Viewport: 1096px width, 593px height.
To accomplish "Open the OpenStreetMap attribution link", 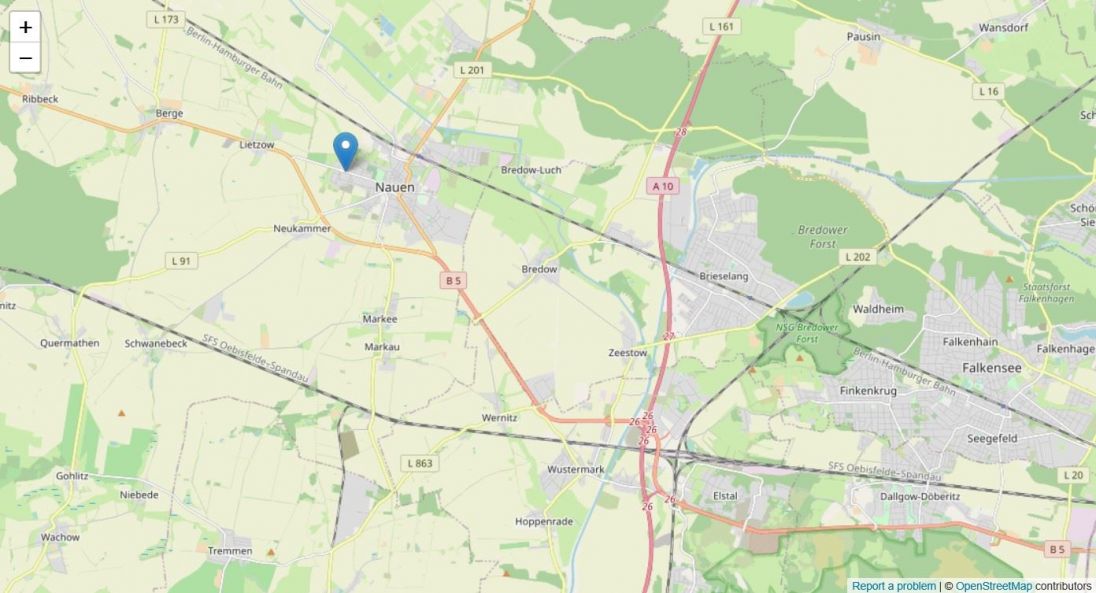I will click(993, 586).
